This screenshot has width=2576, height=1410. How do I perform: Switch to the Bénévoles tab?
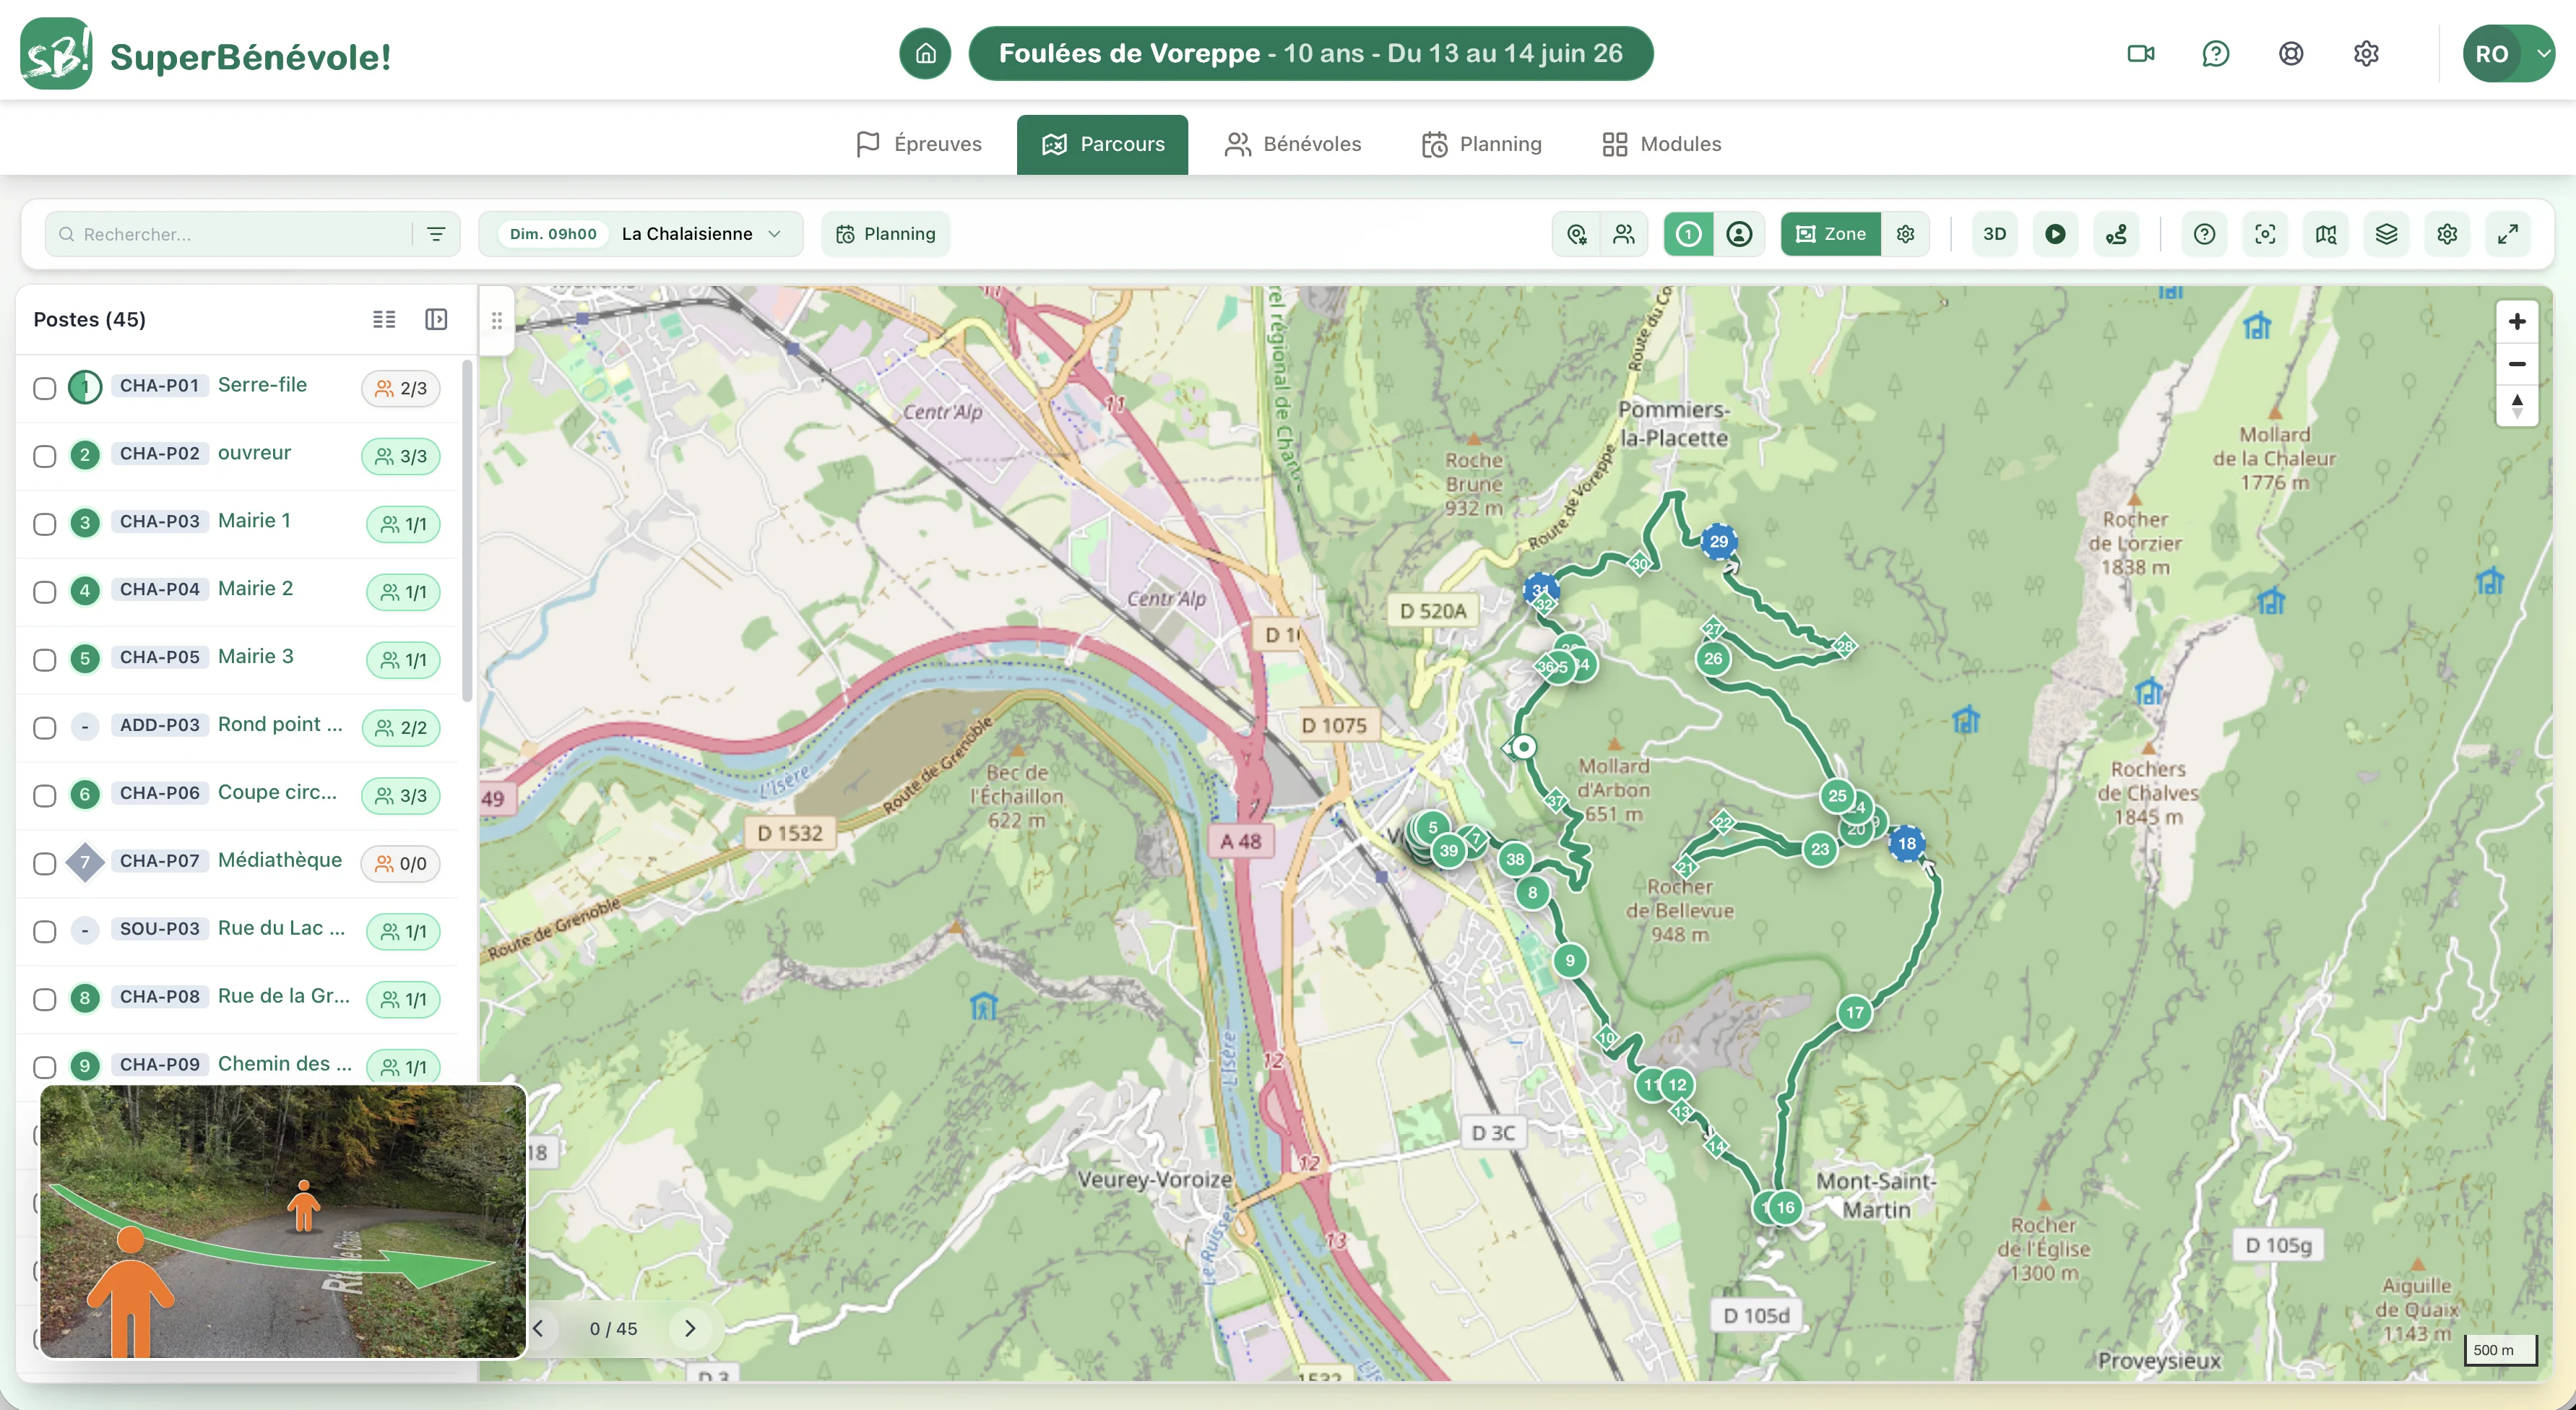[1293, 144]
